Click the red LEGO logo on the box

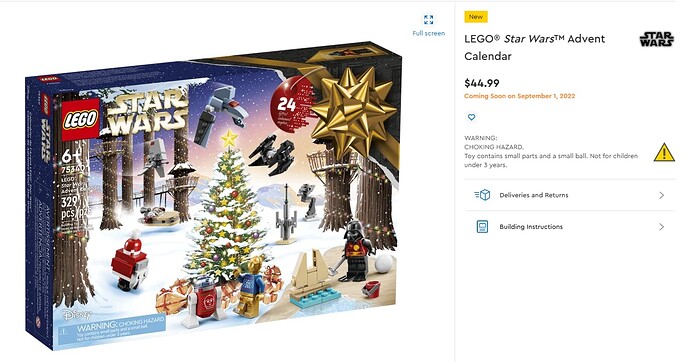tap(80, 119)
